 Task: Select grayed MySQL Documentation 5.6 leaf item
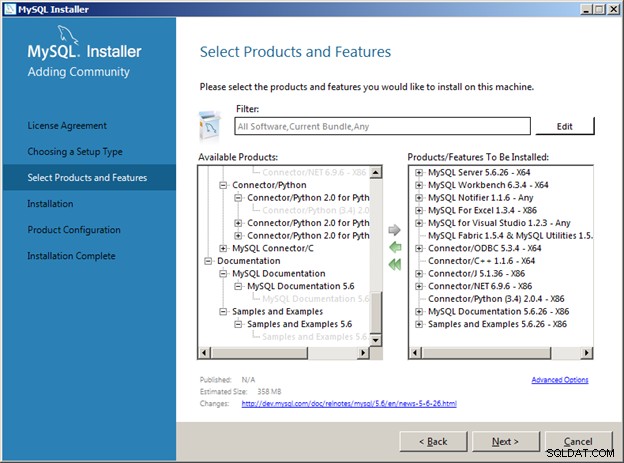click(x=316, y=299)
